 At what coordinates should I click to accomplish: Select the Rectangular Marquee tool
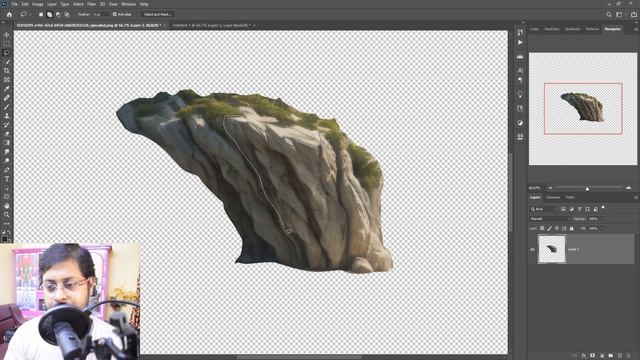click(x=7, y=44)
